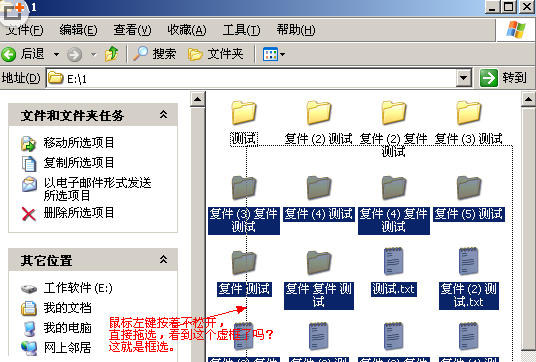
Task: Click the copy selected items icon
Action: click(29, 164)
